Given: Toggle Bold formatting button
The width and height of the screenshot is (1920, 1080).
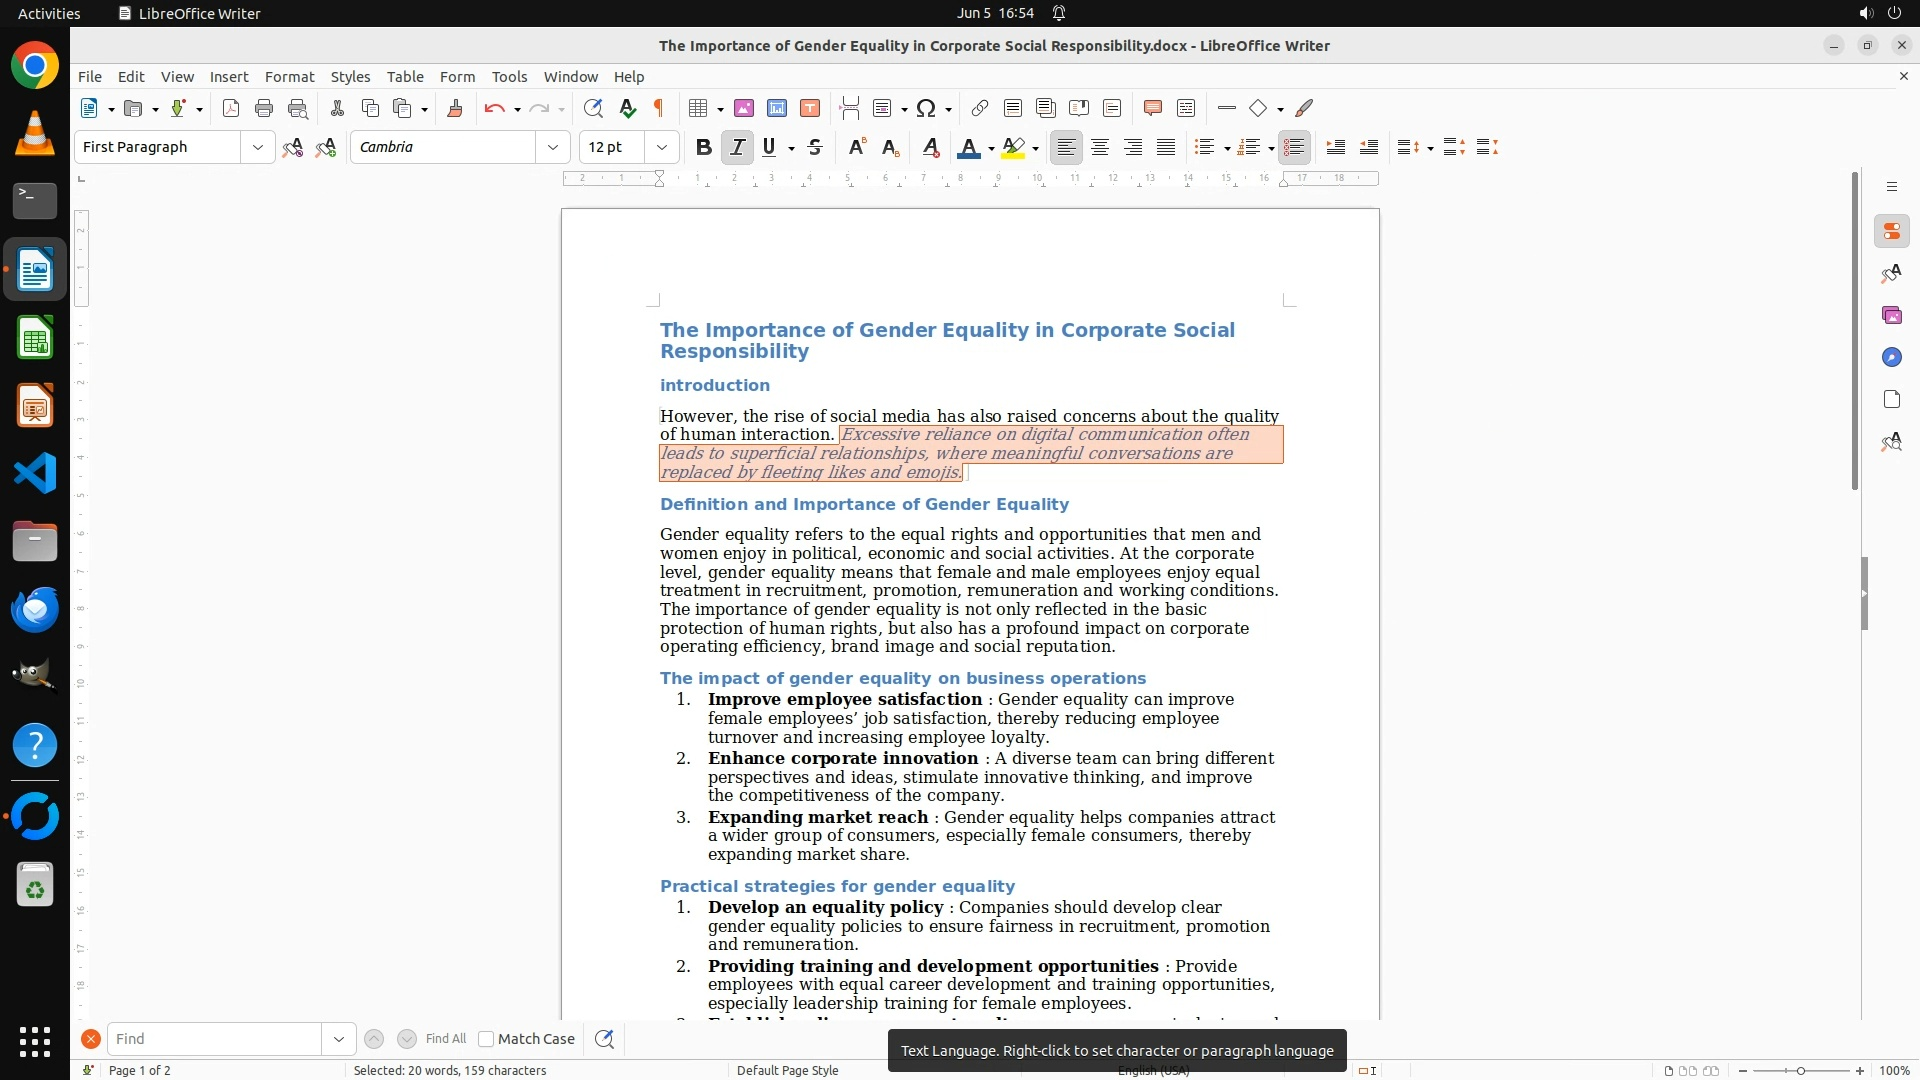Looking at the screenshot, I should click(703, 147).
